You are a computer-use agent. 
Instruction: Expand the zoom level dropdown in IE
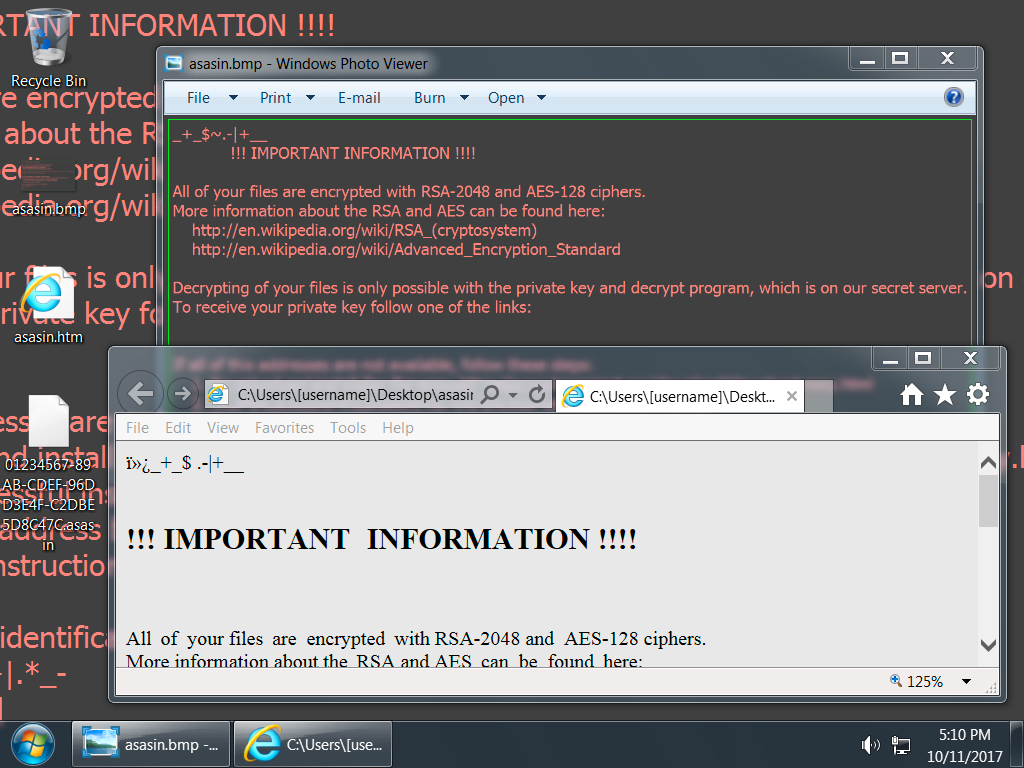[966, 681]
